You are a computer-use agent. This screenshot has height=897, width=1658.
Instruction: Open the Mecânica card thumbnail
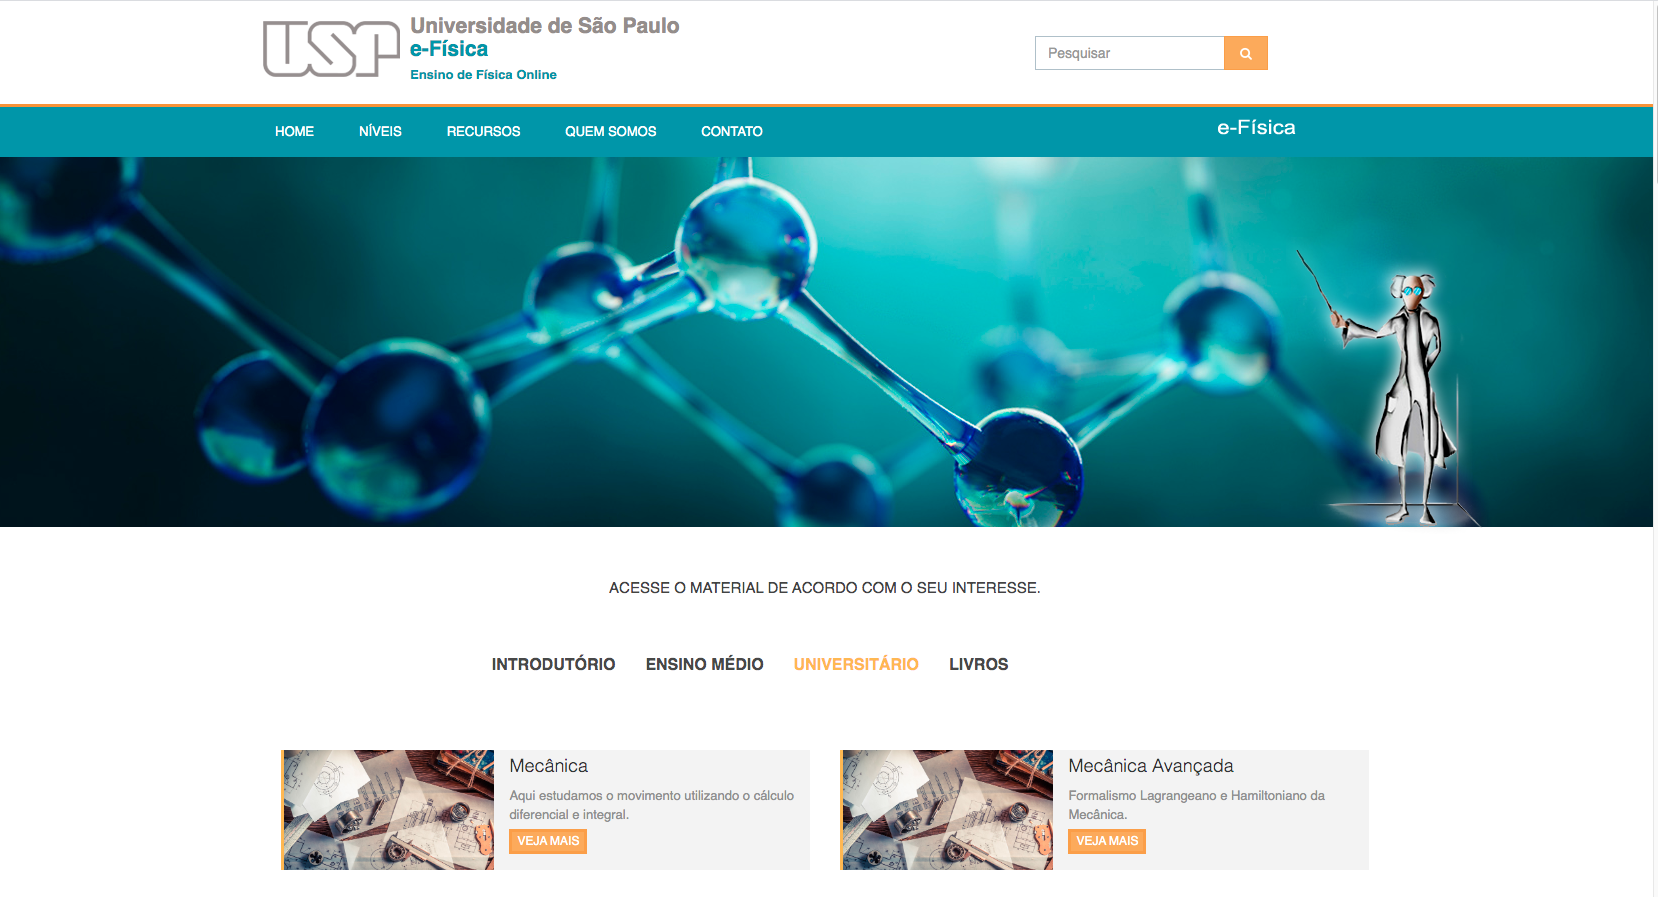[x=388, y=810]
